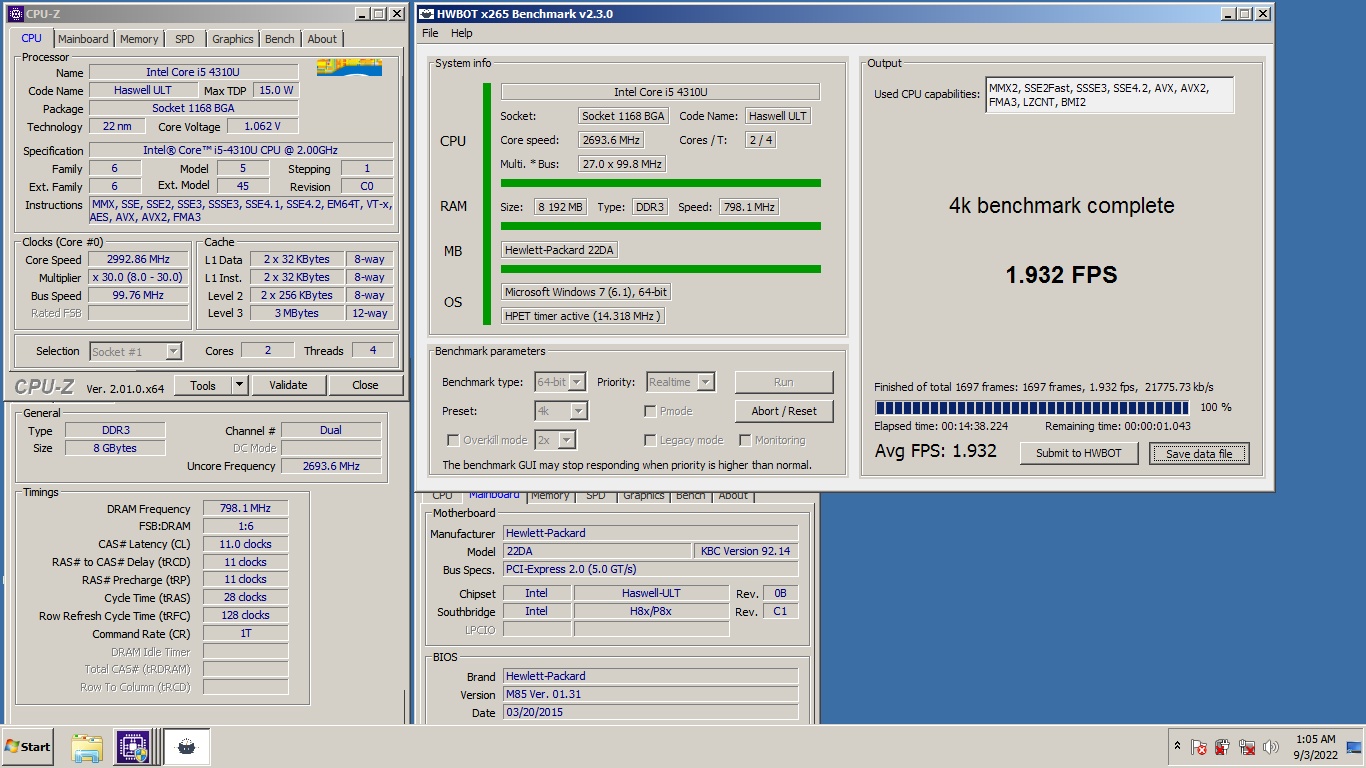The height and width of the screenshot is (768, 1366).
Task: Click the KBC Version 92.14 field
Action: coord(745,551)
